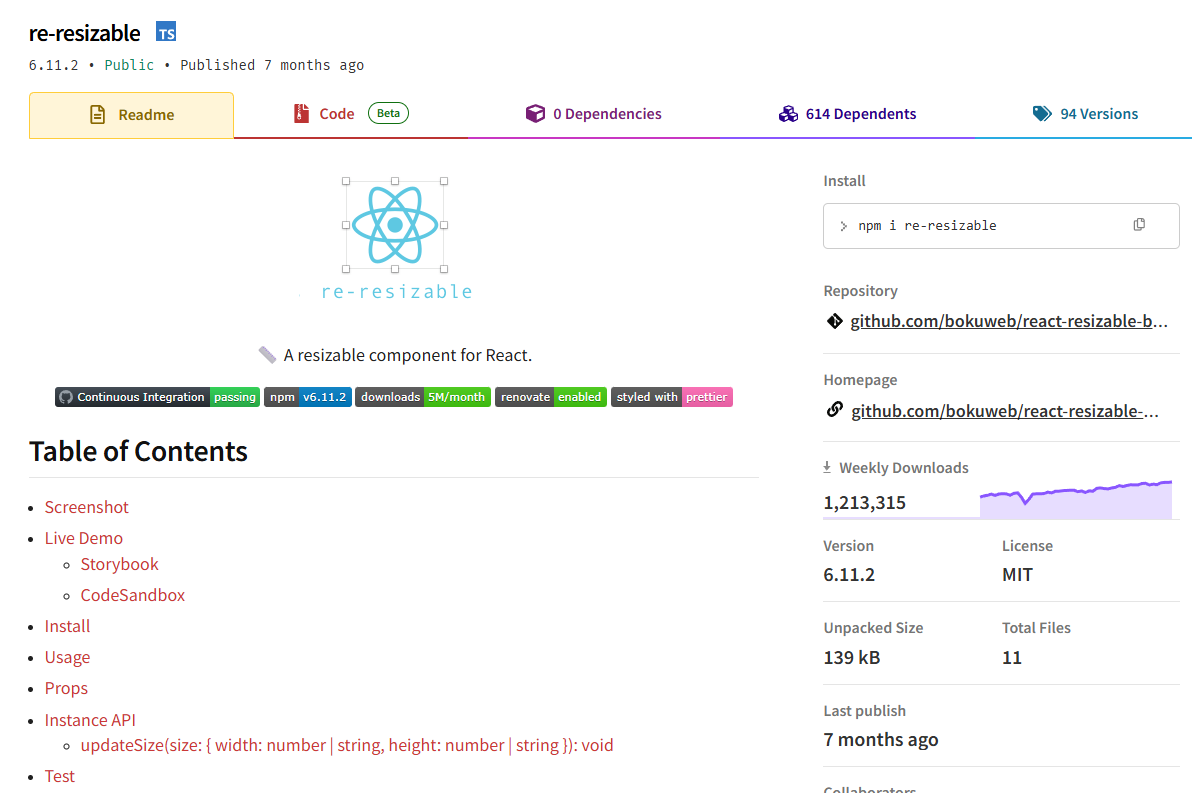Click the 'A resizable component for React.' text
The width and height of the screenshot is (1192, 793).
coord(407,355)
